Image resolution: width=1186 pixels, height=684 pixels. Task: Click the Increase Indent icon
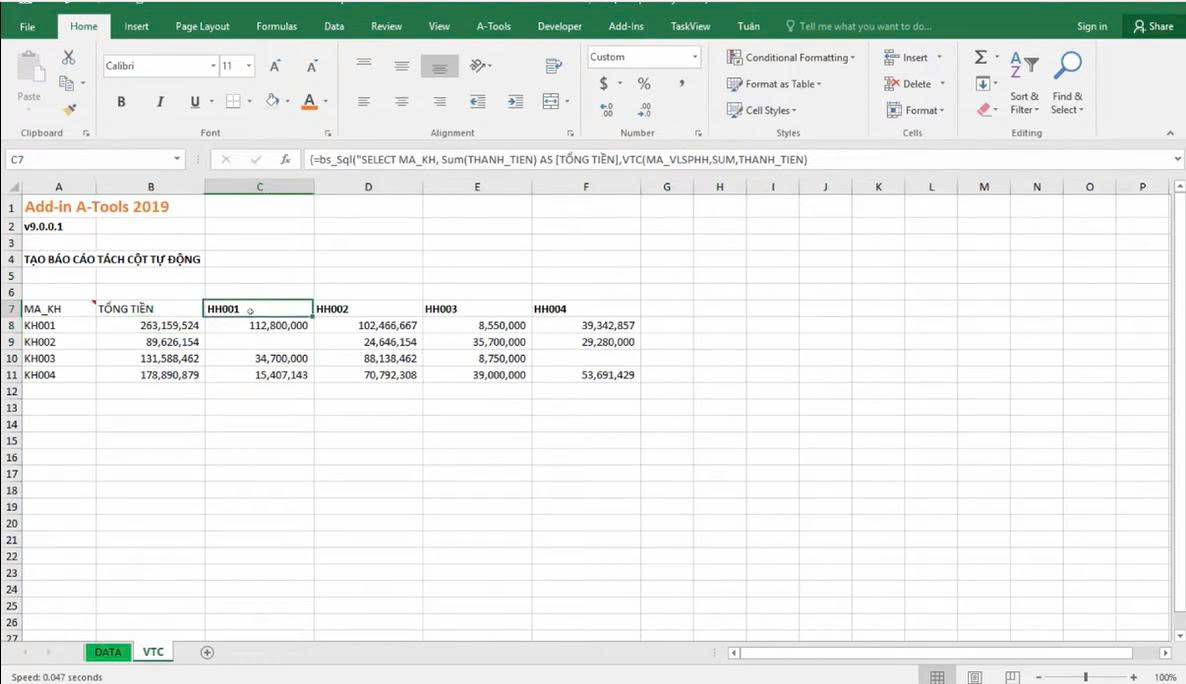pos(515,101)
